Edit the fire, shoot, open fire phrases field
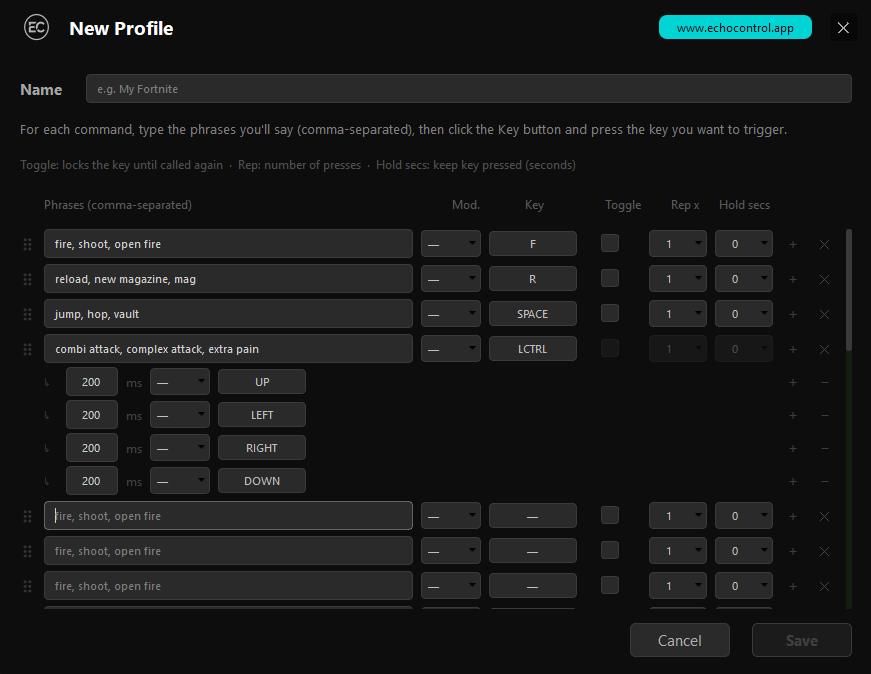Image resolution: width=871 pixels, height=674 pixels. tap(228, 244)
